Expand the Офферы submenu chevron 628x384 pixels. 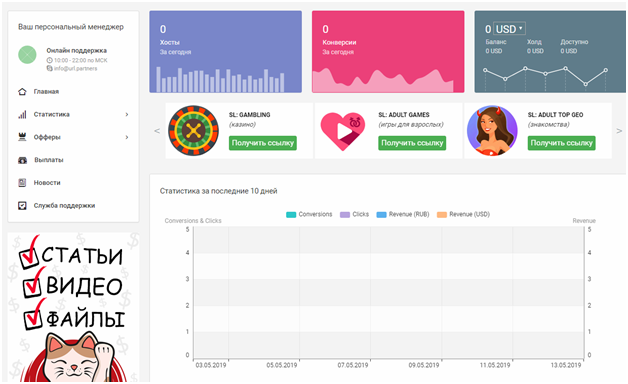(x=127, y=137)
